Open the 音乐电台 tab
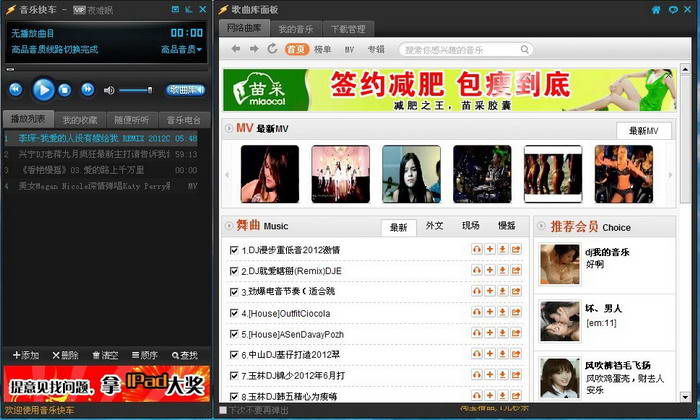Viewport: 700px width, 420px height. (183, 120)
